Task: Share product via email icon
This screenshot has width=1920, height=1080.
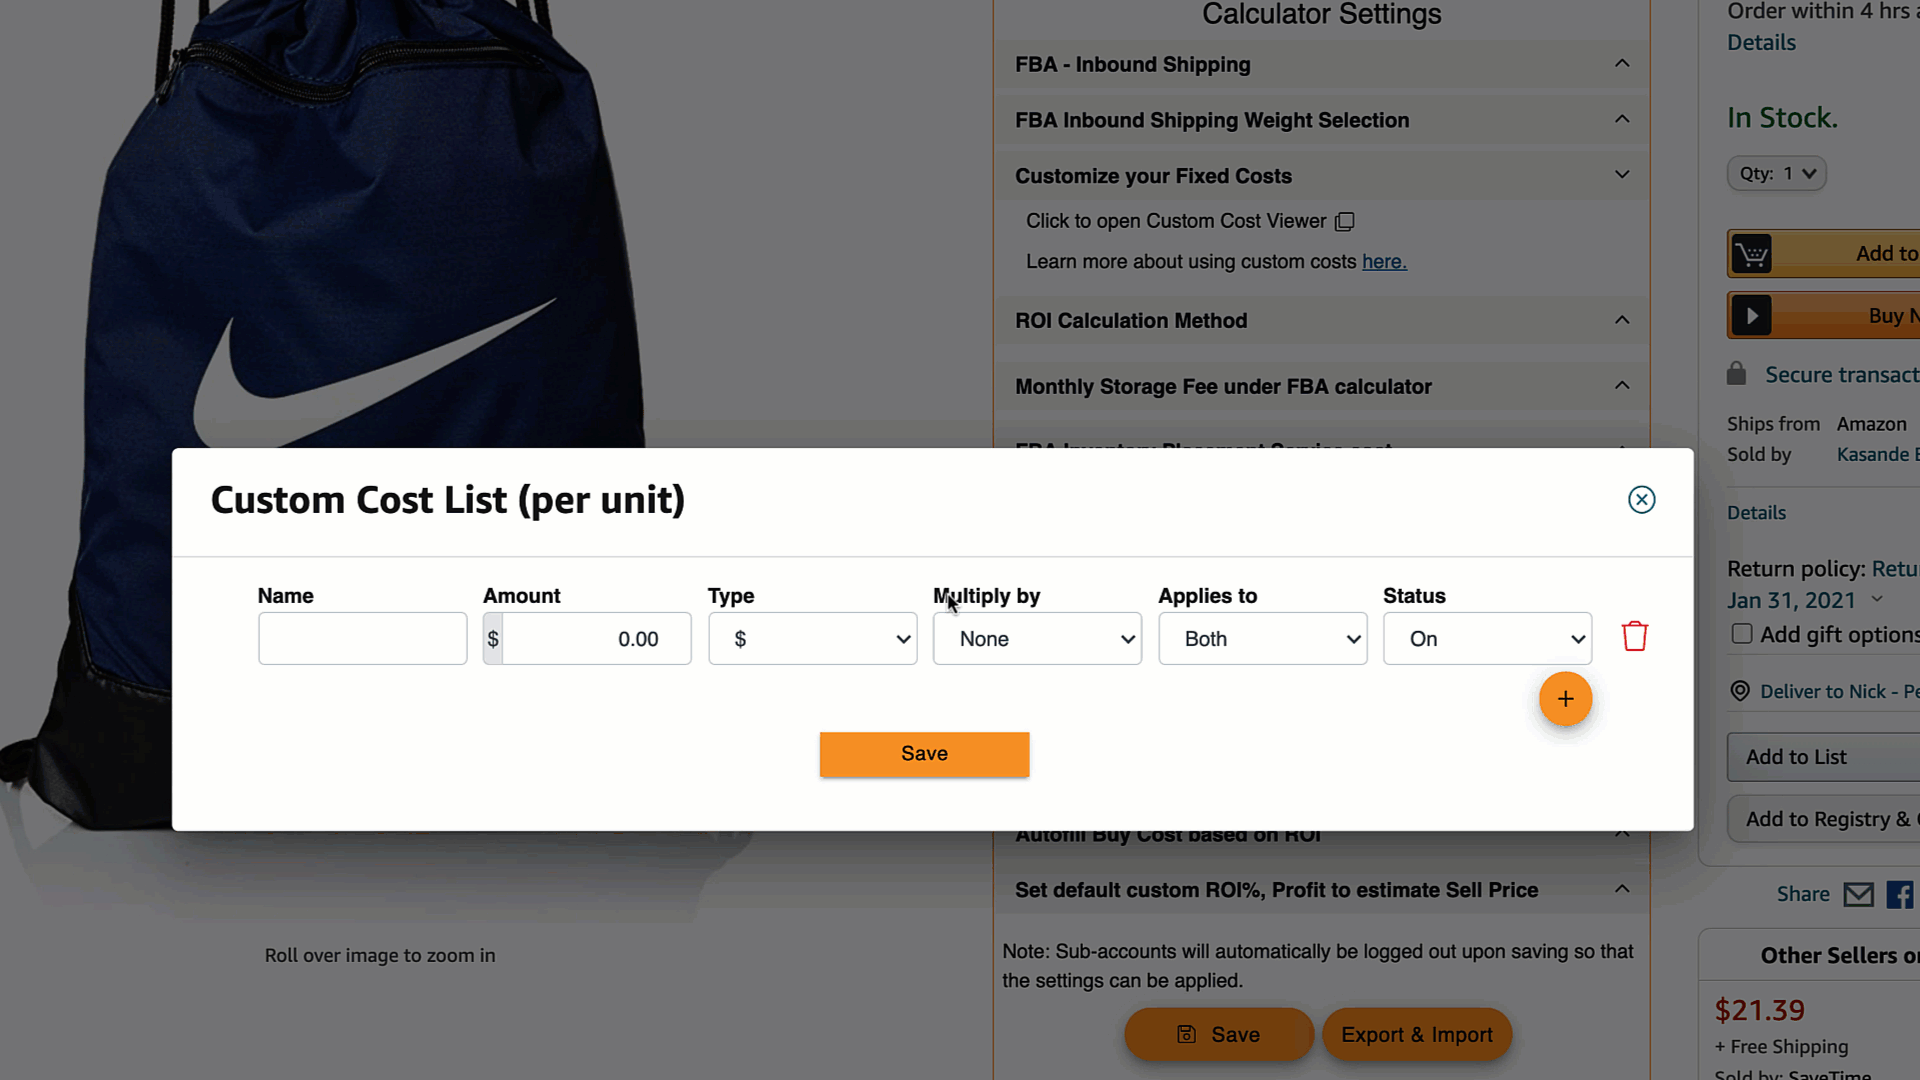Action: 1858,894
